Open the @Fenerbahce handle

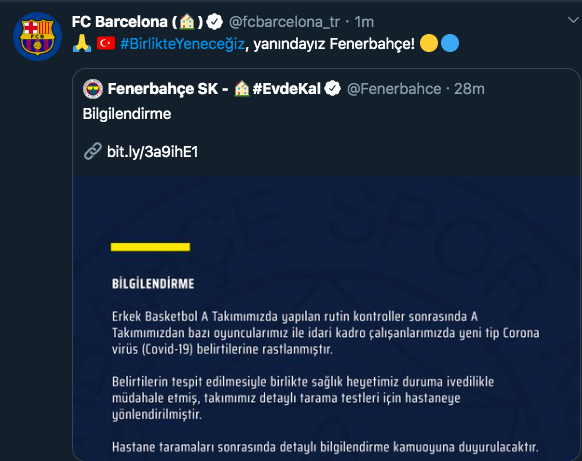394,89
